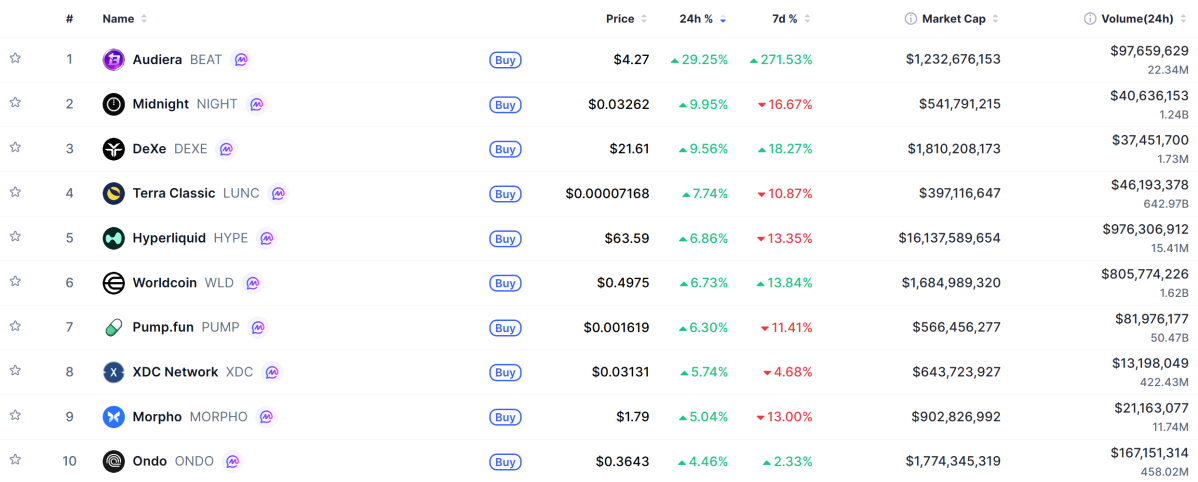This screenshot has width=1198, height=482.
Task: Sort table by Market Cap column
Action: click(960, 18)
